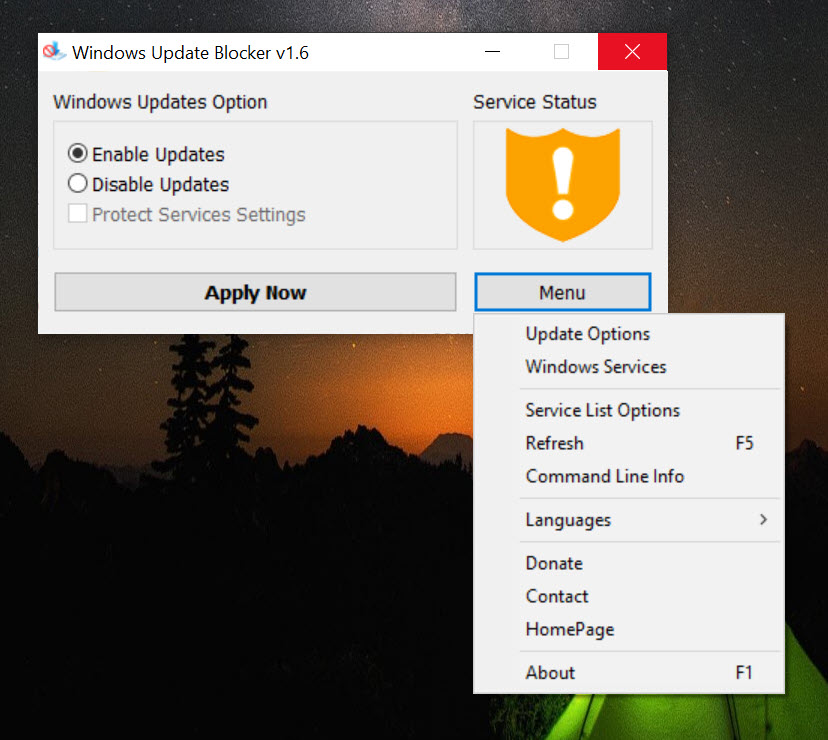Open Update Options from the menu

(x=629, y=334)
